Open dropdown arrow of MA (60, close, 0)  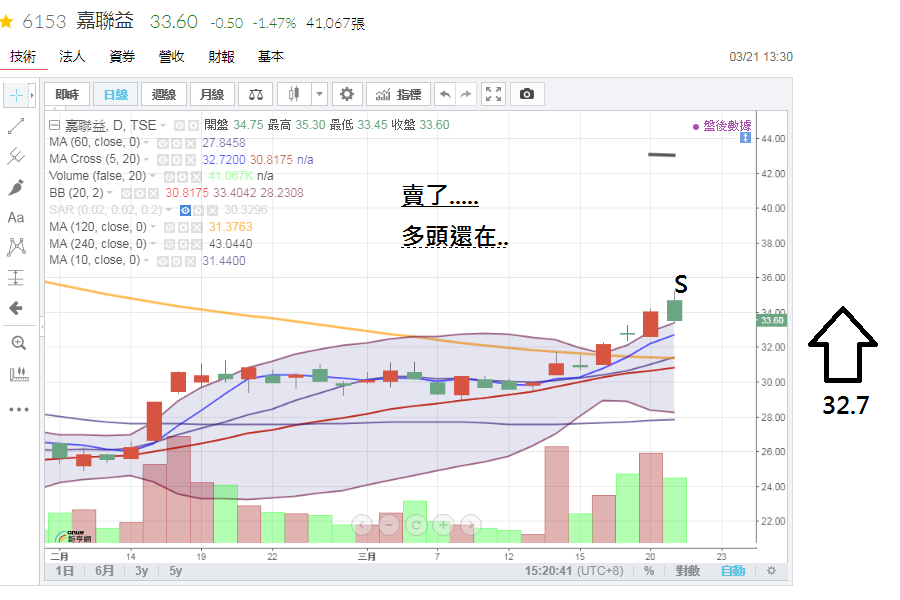[146, 142]
